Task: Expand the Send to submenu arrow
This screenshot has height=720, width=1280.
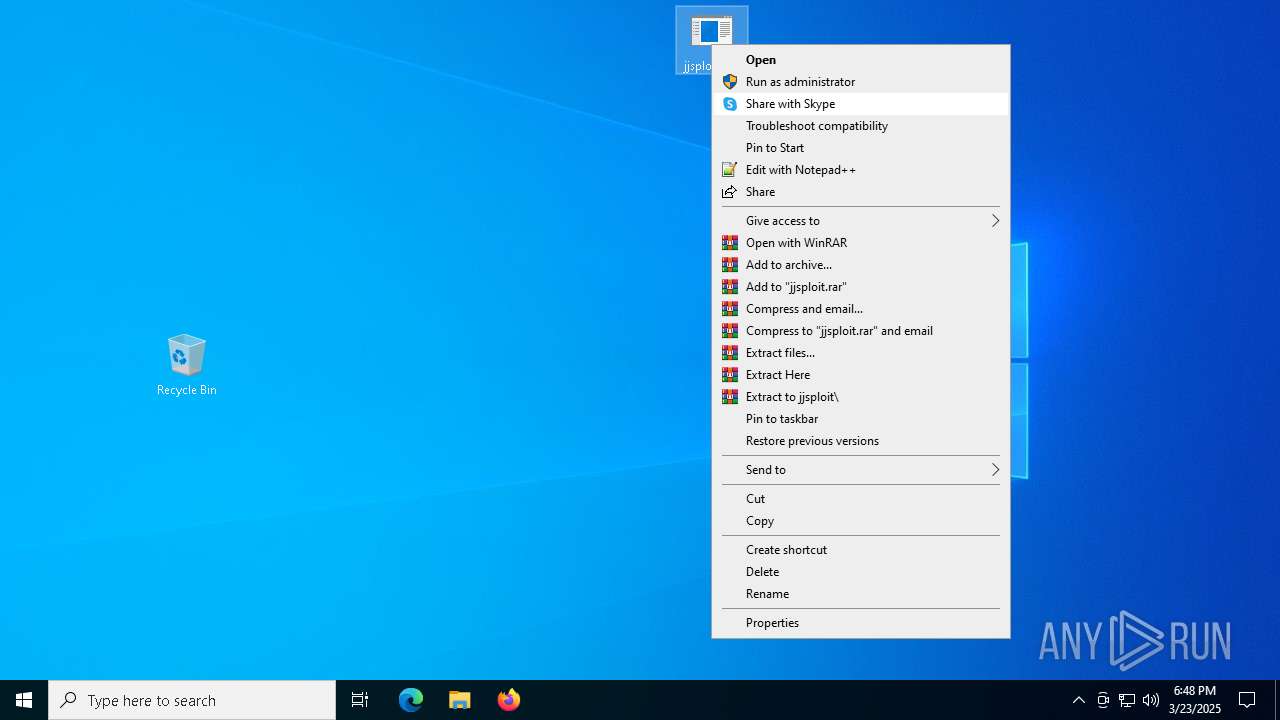Action: pos(995,470)
